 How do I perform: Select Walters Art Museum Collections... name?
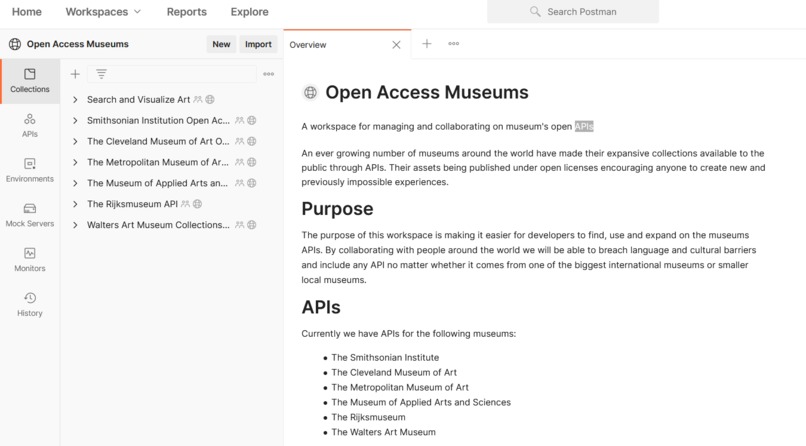tap(158, 225)
